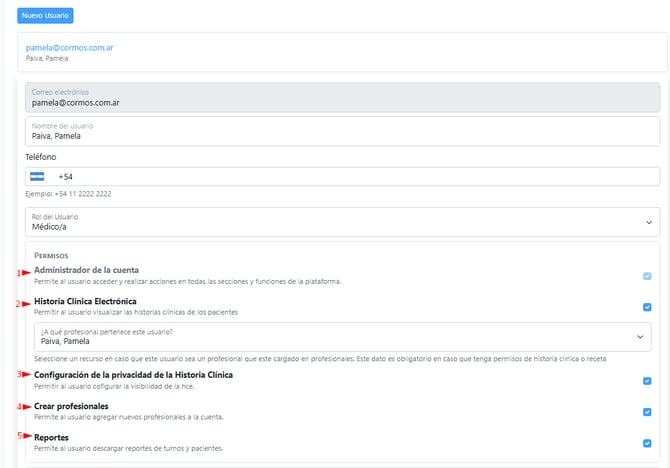Screen dimensions: 670x468
Task: Click the 'Permisos' section heading
Action: click(x=51, y=256)
